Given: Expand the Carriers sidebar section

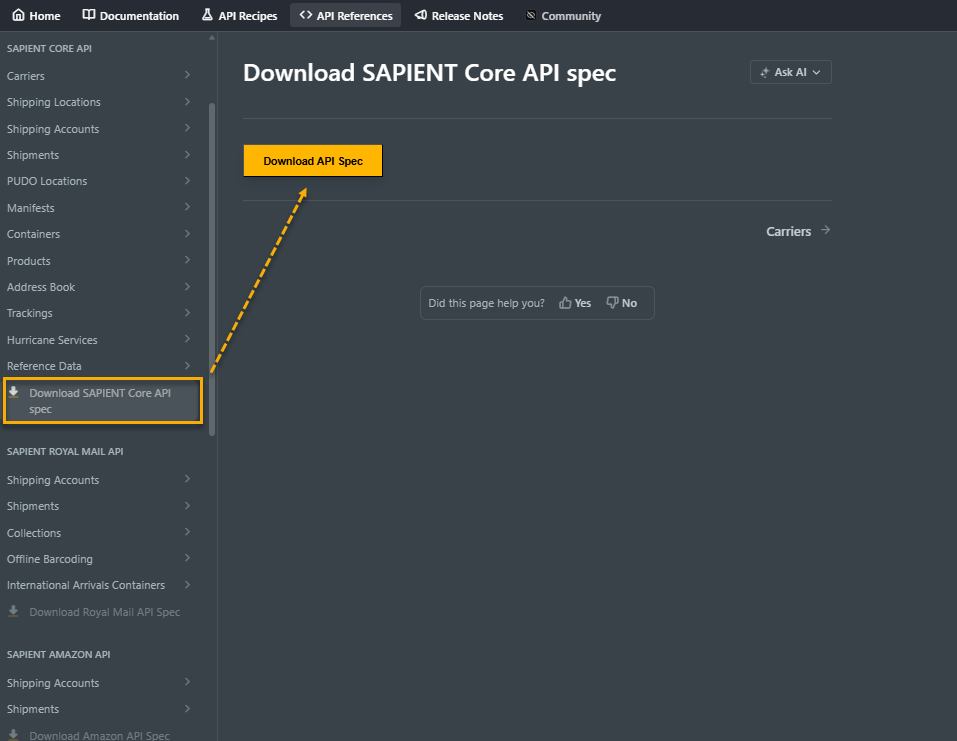Looking at the screenshot, I should [187, 75].
